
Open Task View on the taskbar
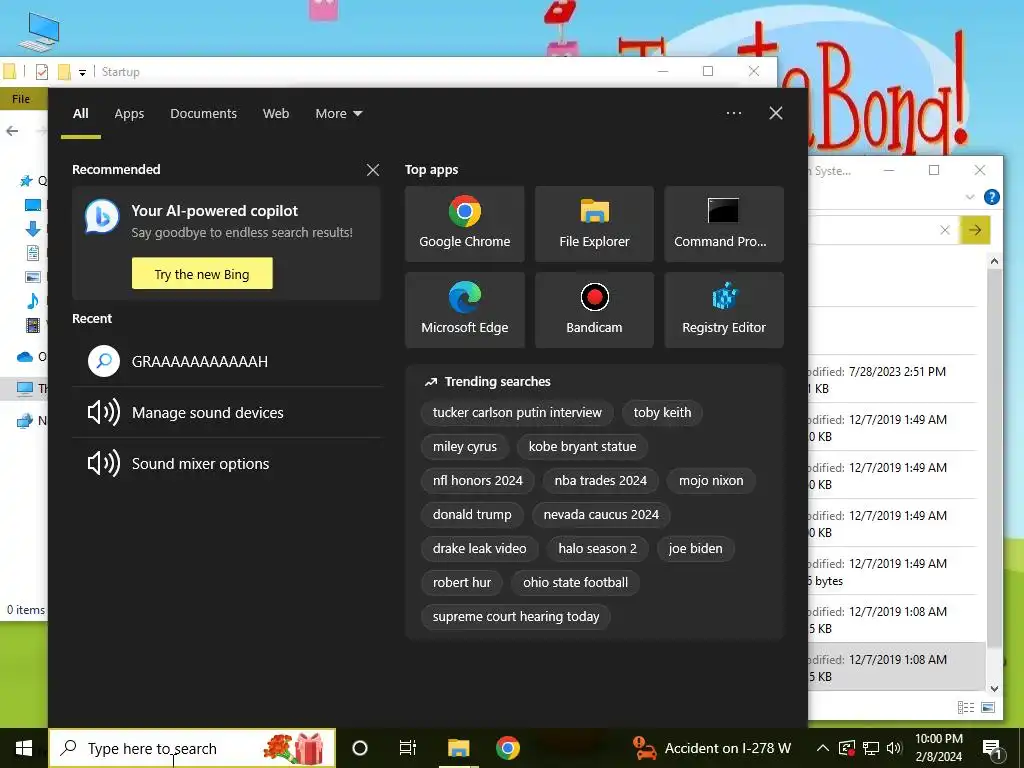click(x=408, y=748)
